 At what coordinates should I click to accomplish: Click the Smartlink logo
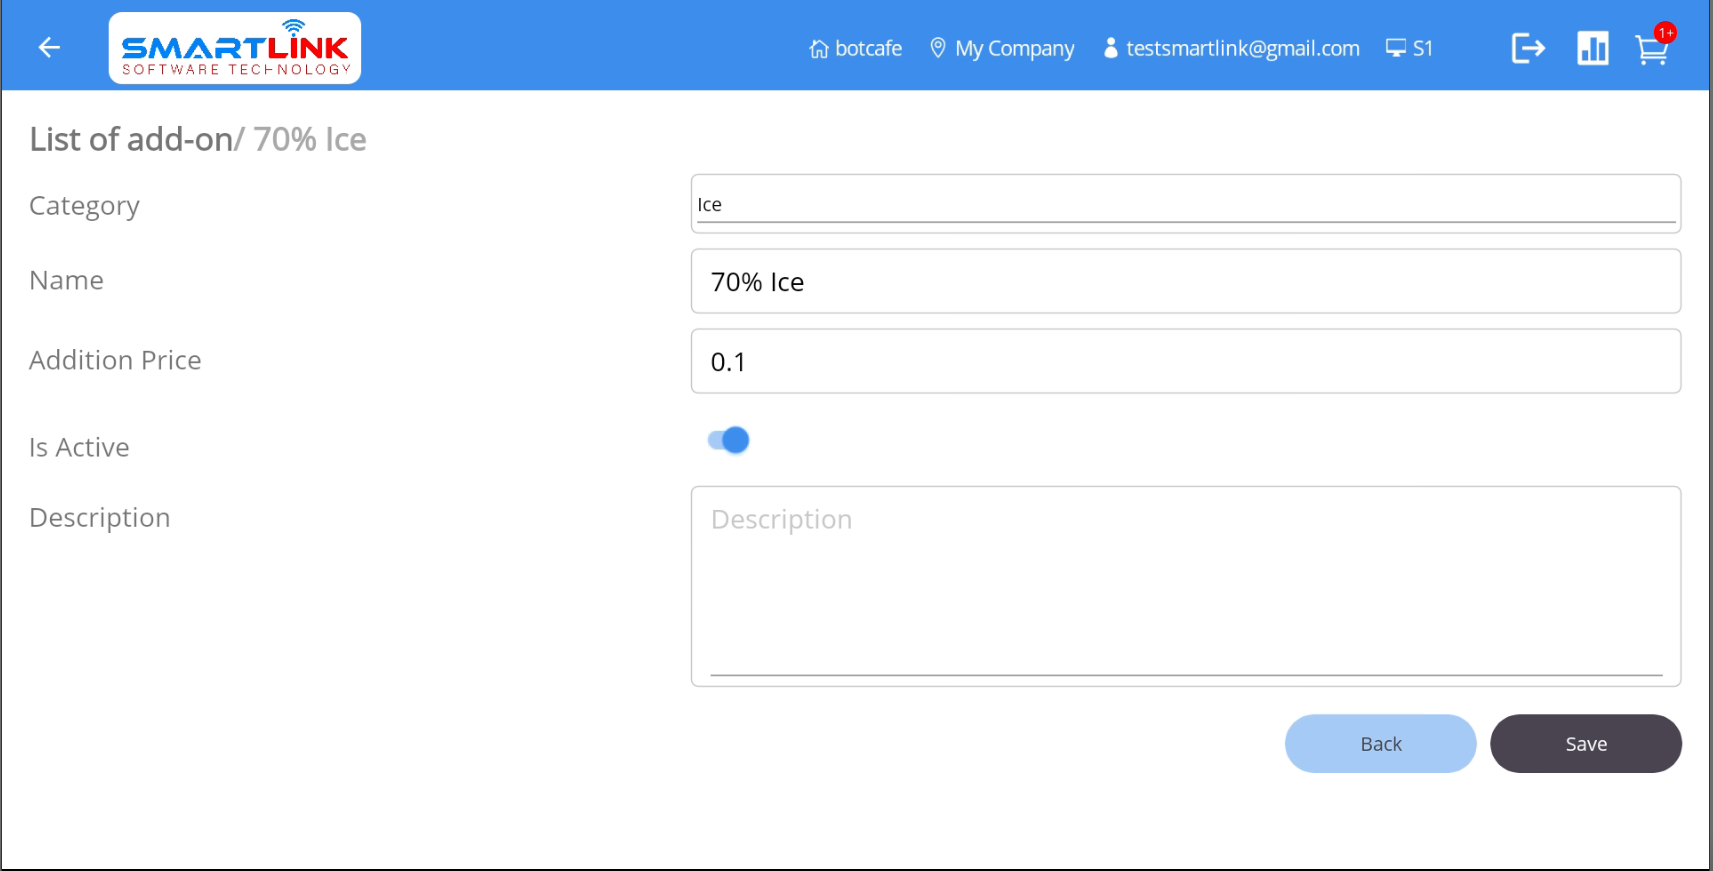(x=235, y=48)
